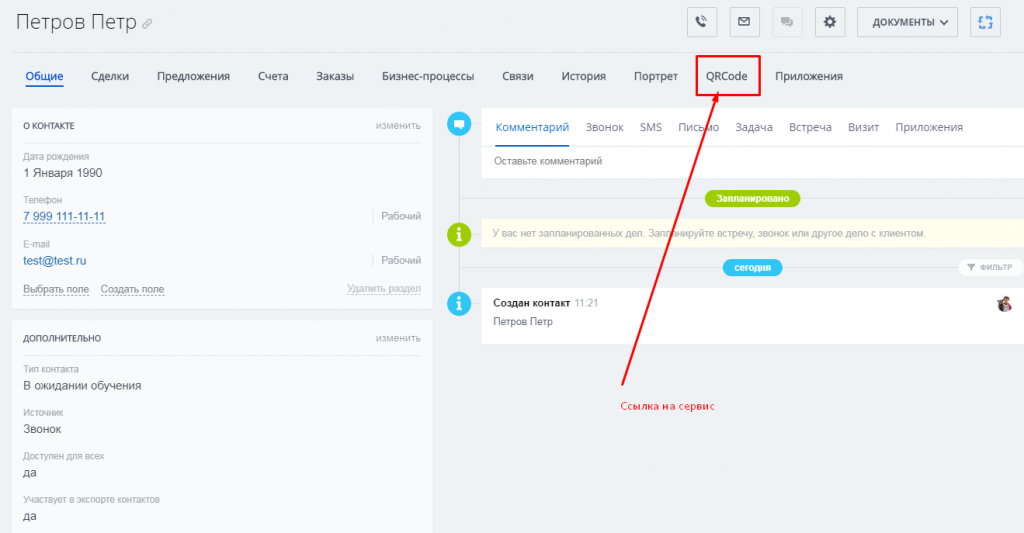Viewport: 1024px width, 533px height.
Task: Open the История tab
Action: 583,76
